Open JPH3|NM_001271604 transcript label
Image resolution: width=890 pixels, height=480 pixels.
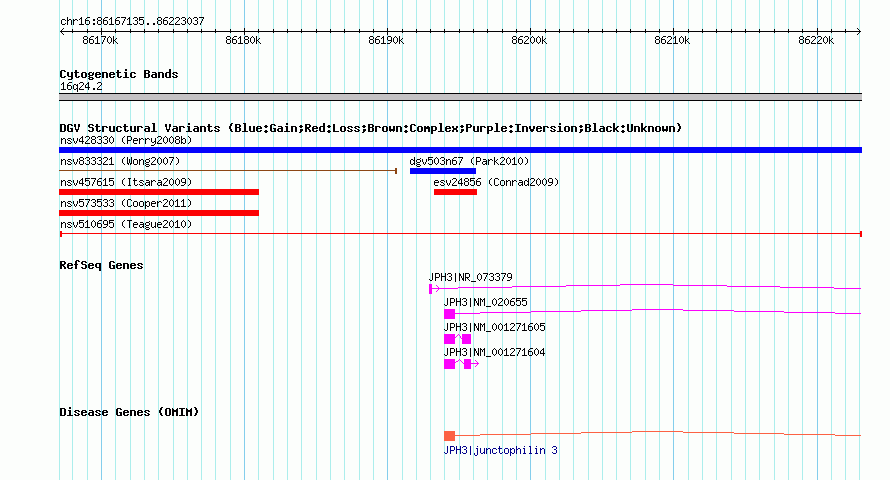point(494,352)
